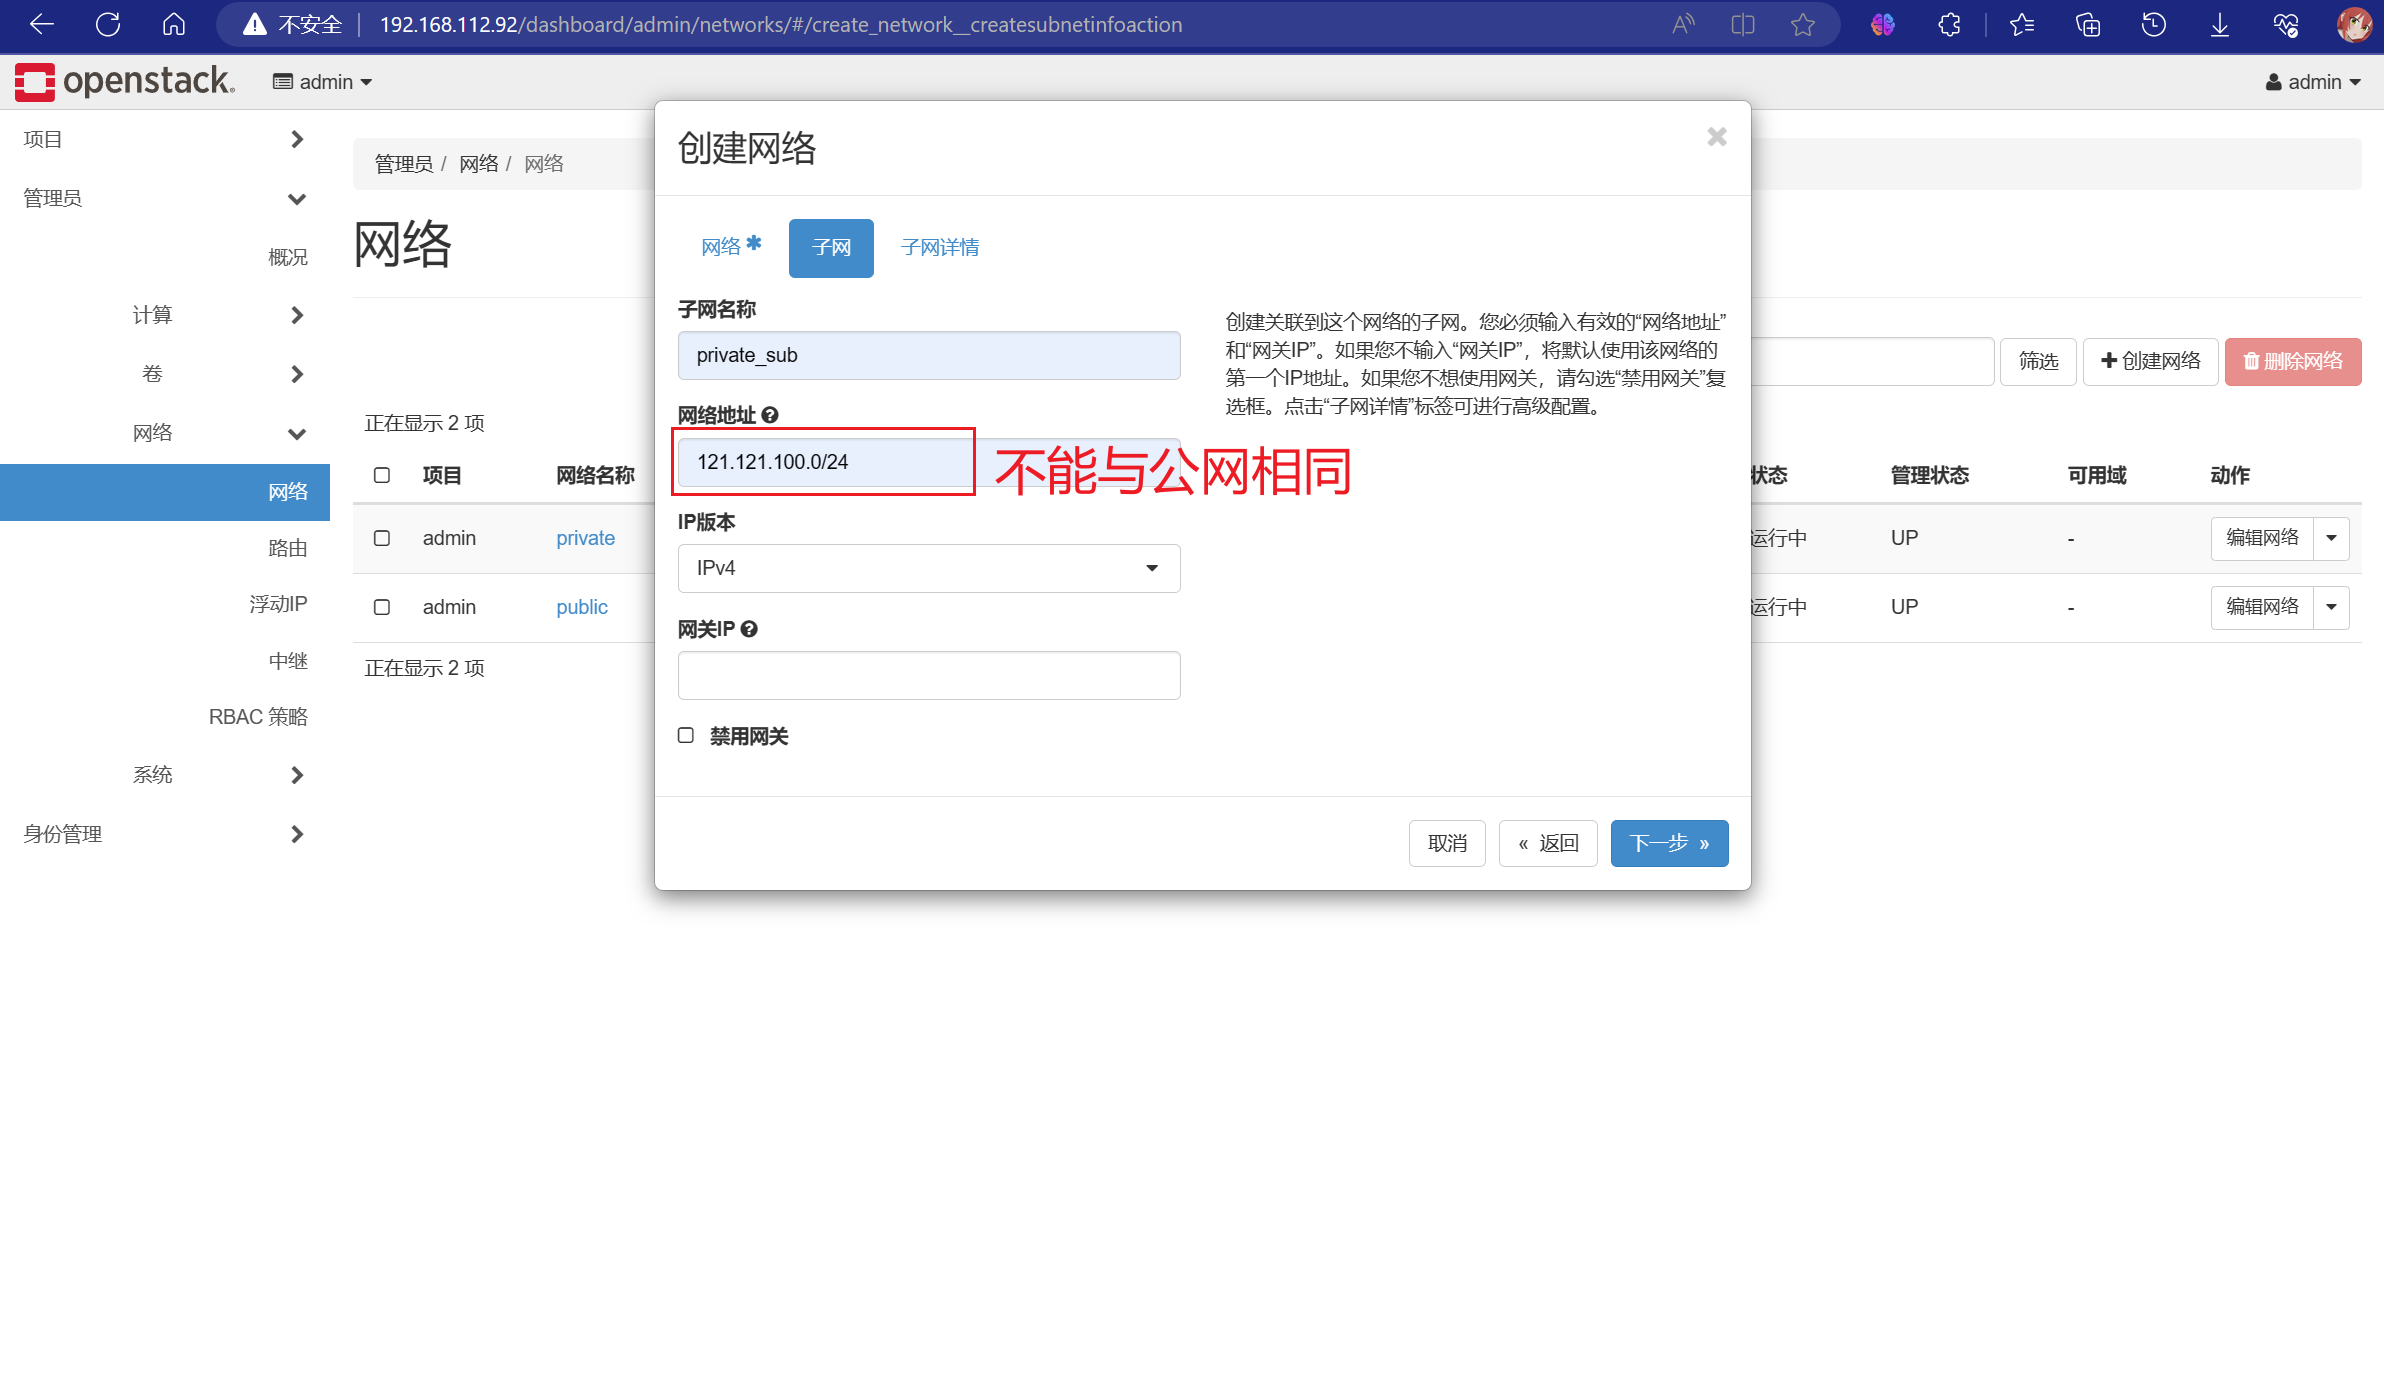Click the 下一步 button

[x=1668, y=843]
